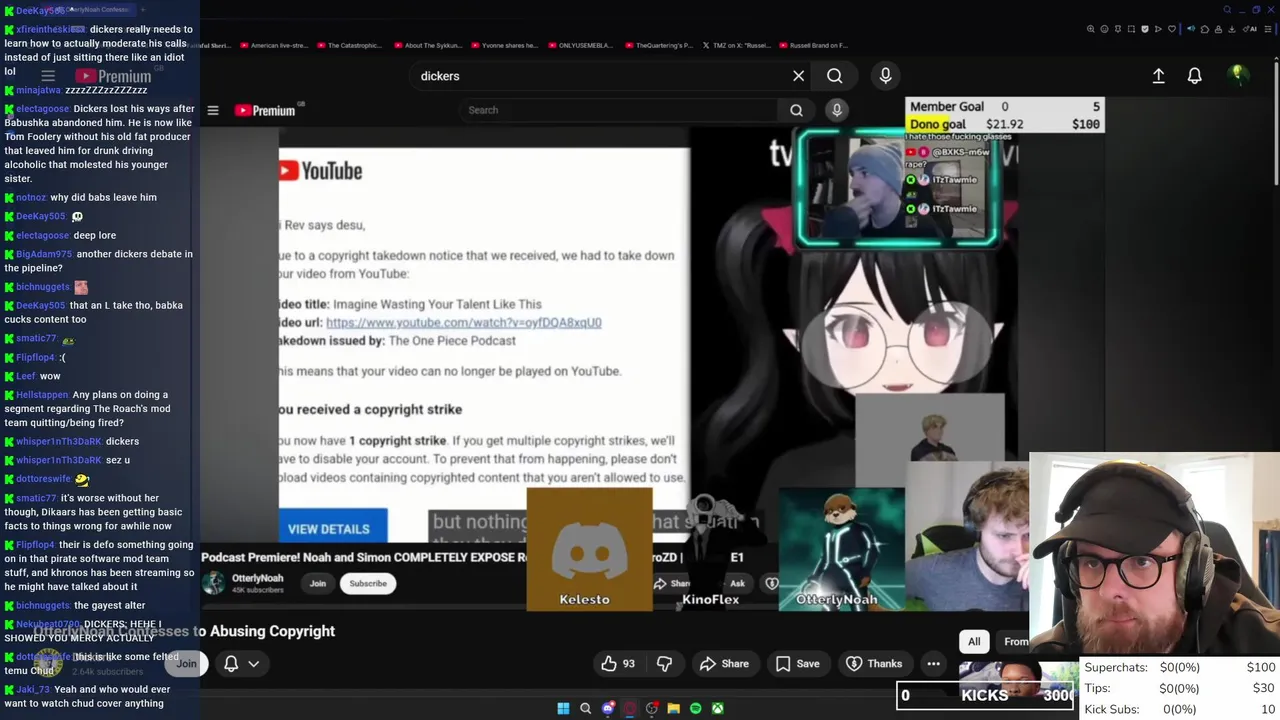The width and height of the screenshot is (1280, 720).
Task: Click inner video's microphone search icon
Action: click(x=837, y=110)
